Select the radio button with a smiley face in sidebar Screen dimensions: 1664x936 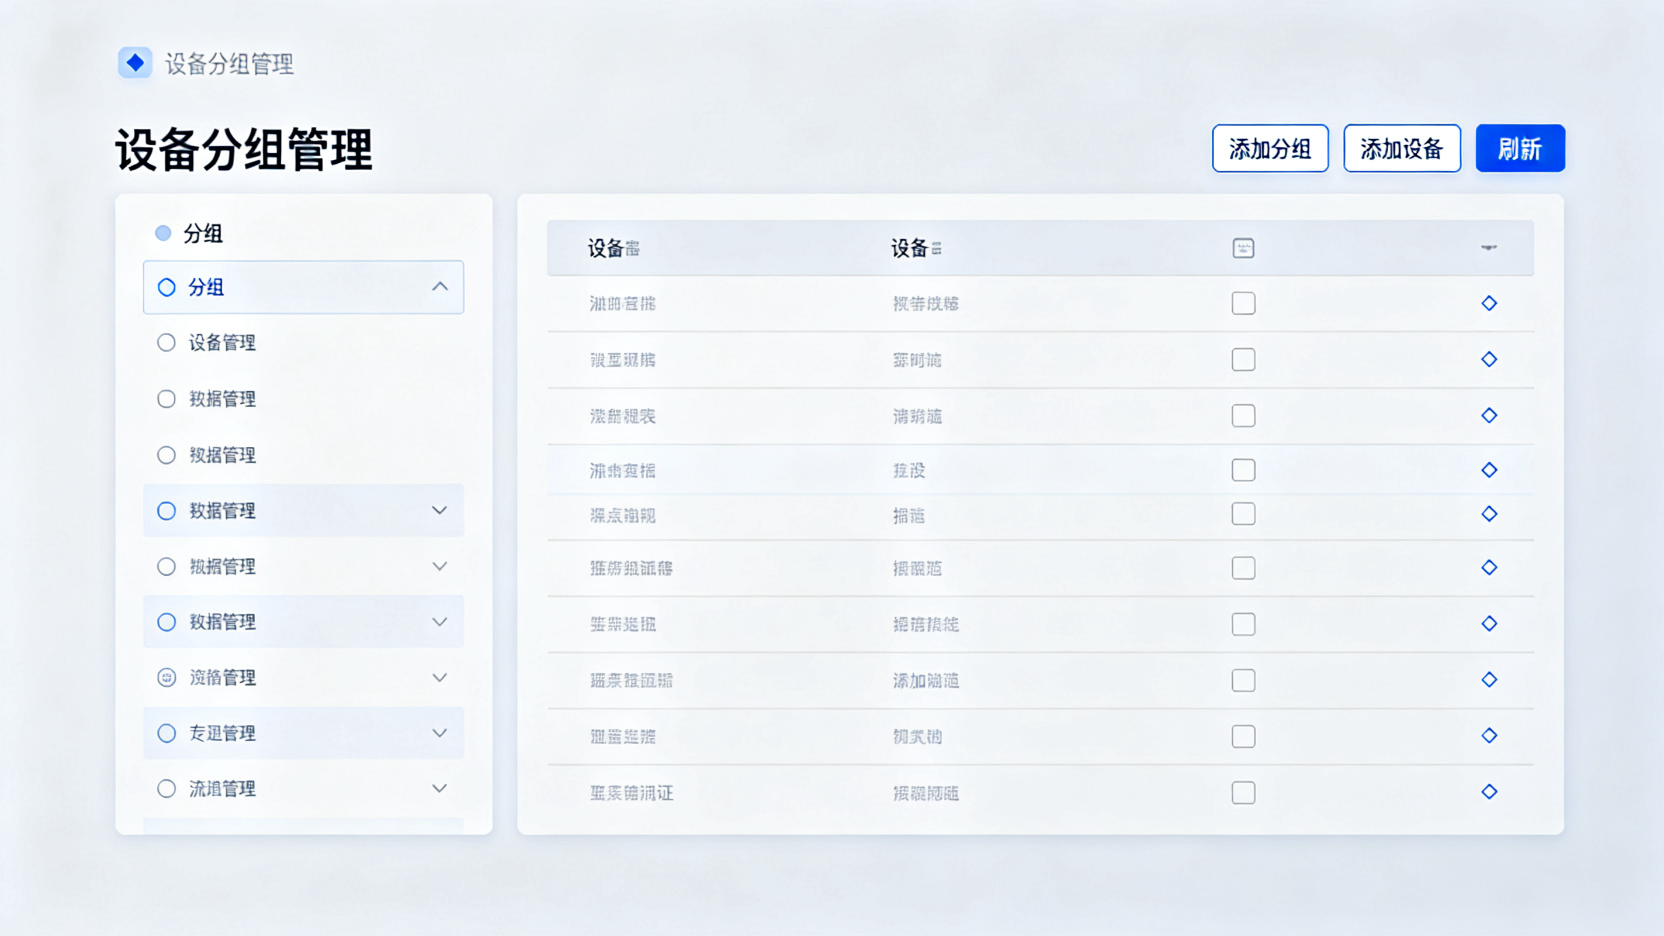tap(166, 677)
